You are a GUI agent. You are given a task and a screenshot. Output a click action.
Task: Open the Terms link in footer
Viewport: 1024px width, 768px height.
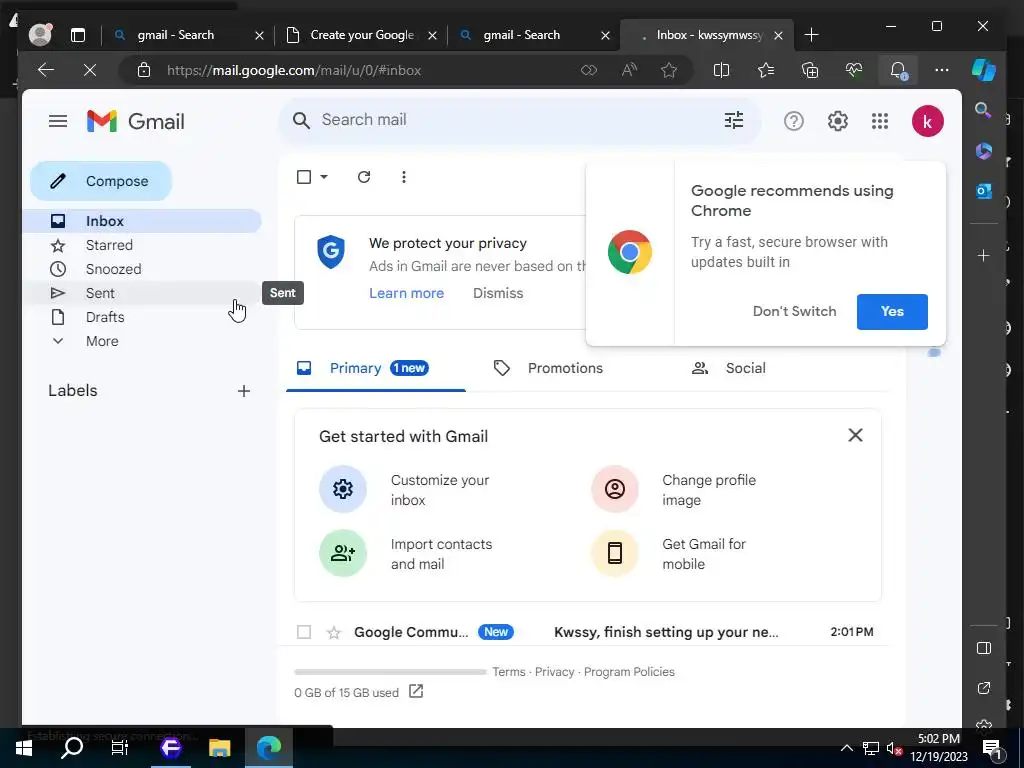click(509, 672)
